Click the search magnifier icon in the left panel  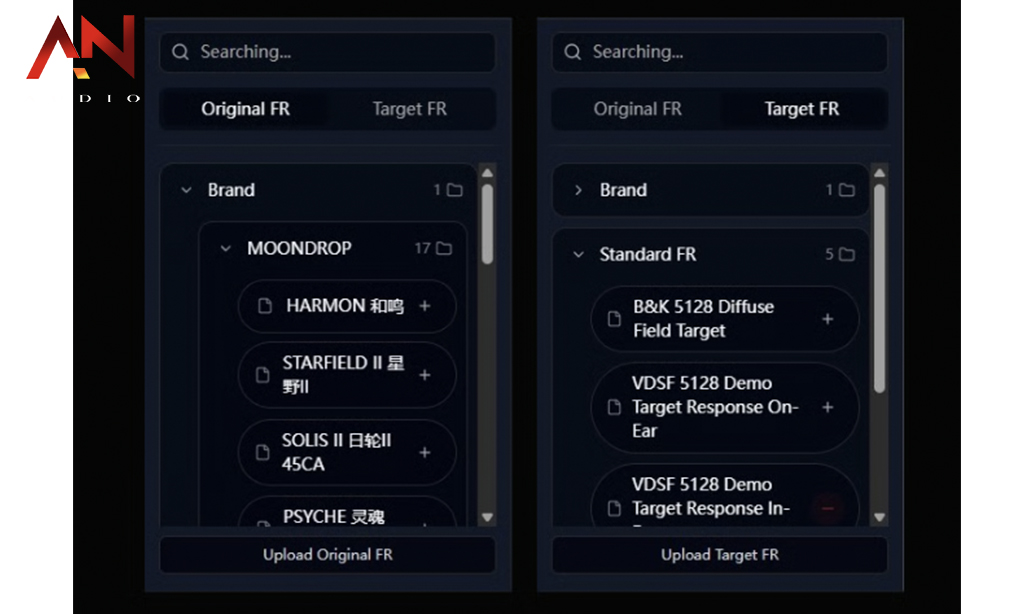point(180,52)
